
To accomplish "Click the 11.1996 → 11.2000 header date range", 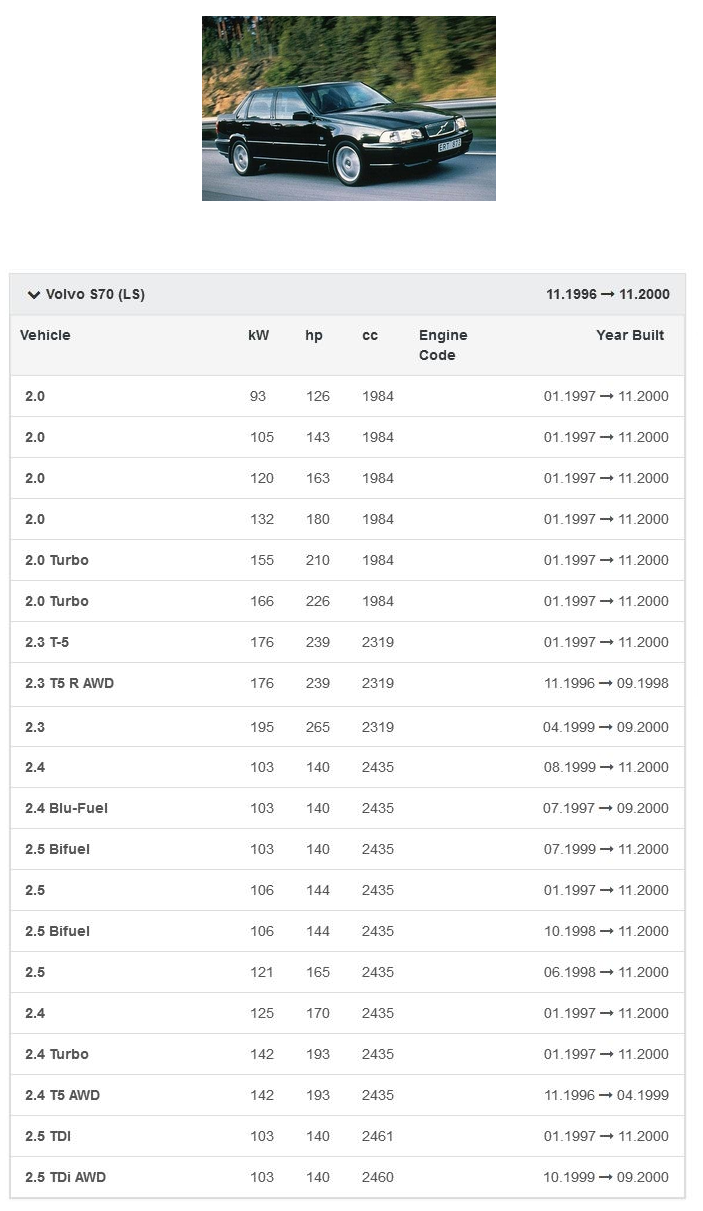I will click(608, 295).
